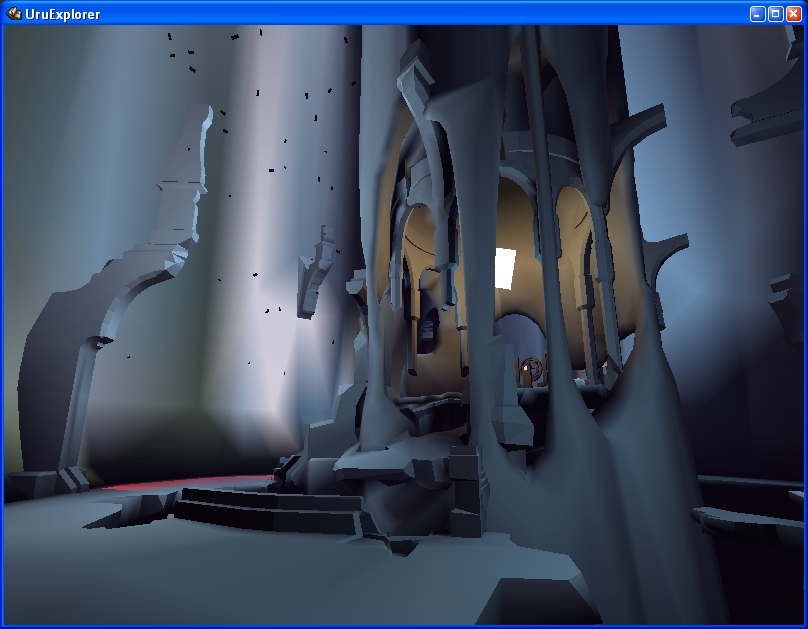Close the UruExplorer window

pos(793,14)
